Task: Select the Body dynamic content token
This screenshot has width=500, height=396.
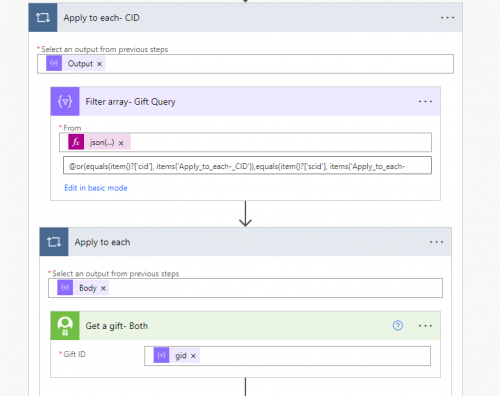Action: pyautogui.click(x=87, y=288)
